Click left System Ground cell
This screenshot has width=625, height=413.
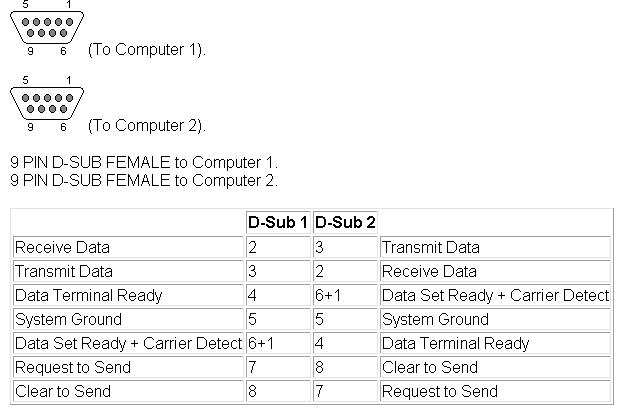tap(128, 319)
